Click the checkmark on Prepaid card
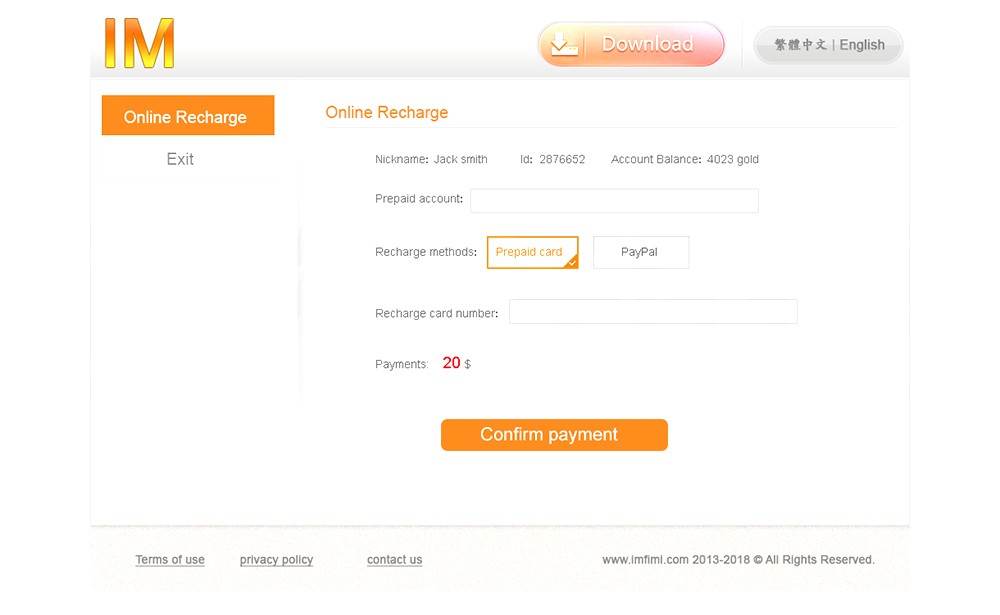 click(571, 262)
